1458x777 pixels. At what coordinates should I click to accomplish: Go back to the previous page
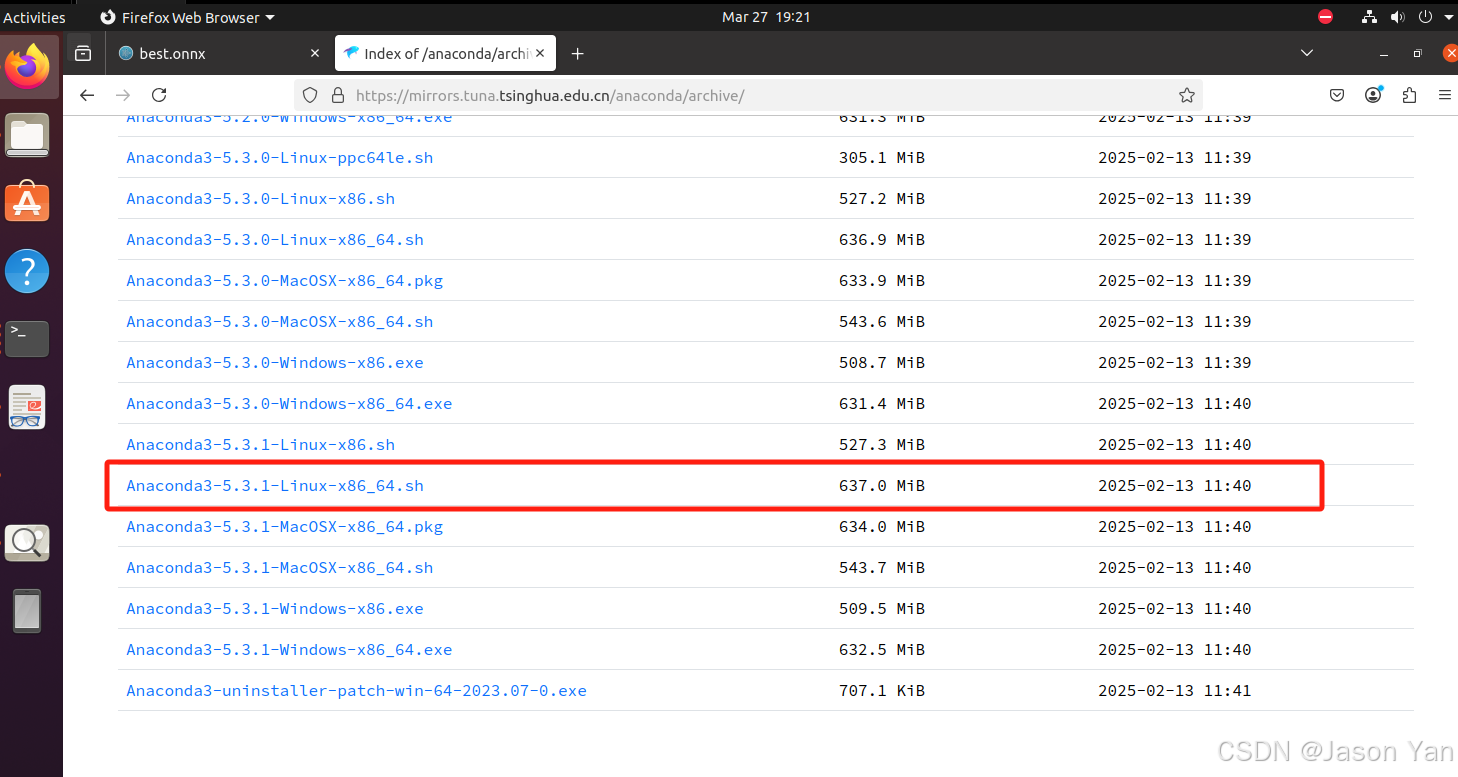click(x=87, y=95)
